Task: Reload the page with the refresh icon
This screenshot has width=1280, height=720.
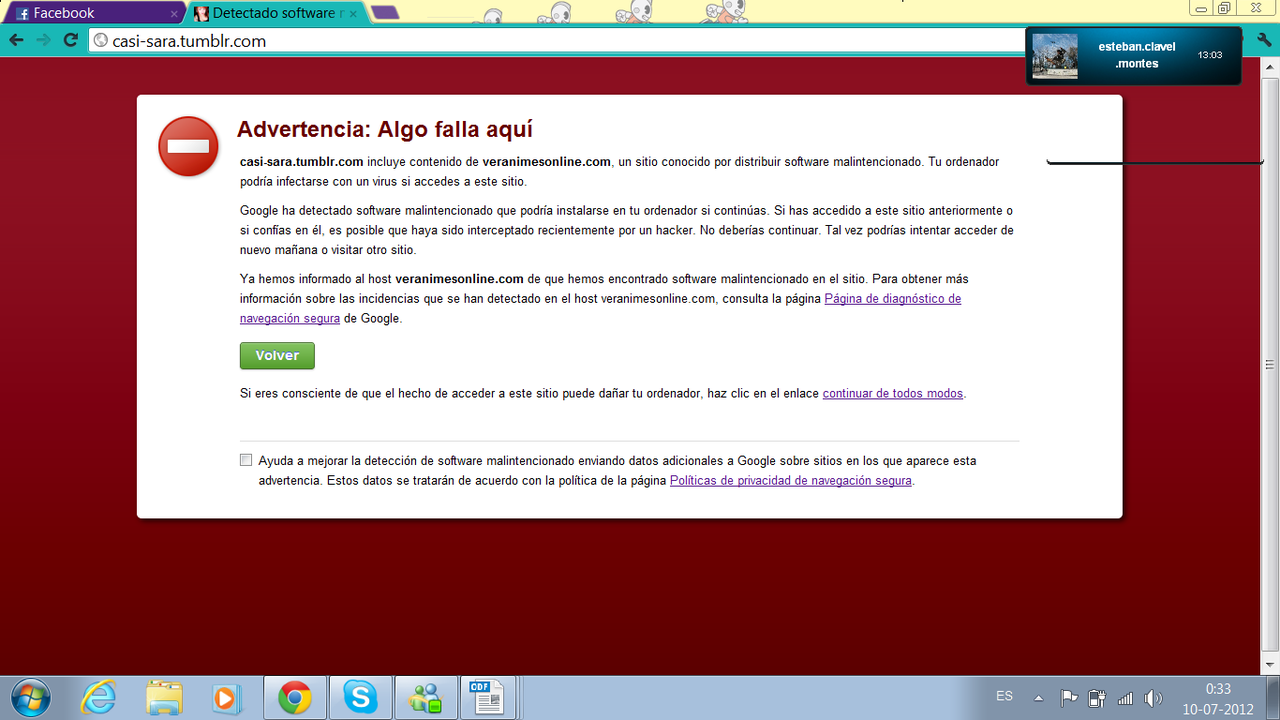Action: click(70, 40)
